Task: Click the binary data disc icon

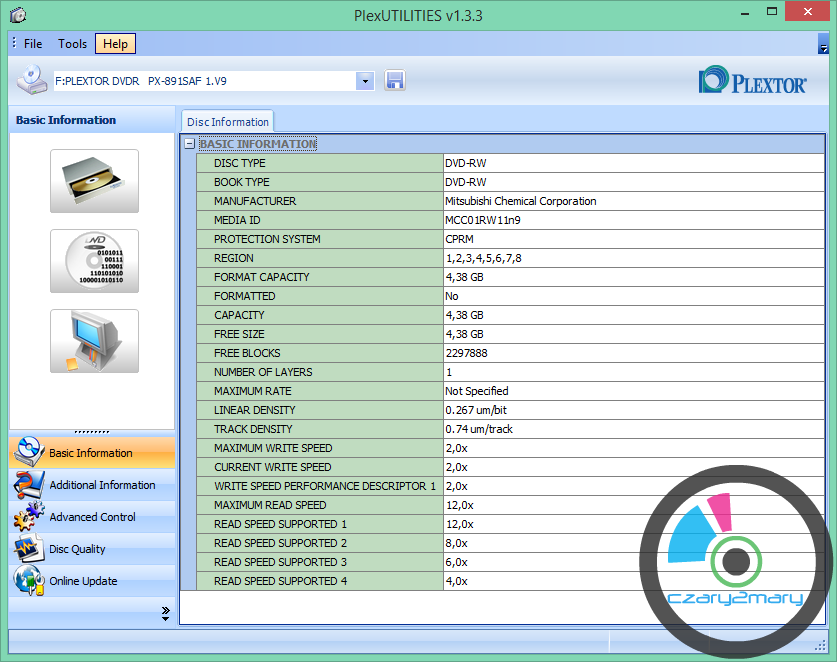Action: [x=94, y=261]
